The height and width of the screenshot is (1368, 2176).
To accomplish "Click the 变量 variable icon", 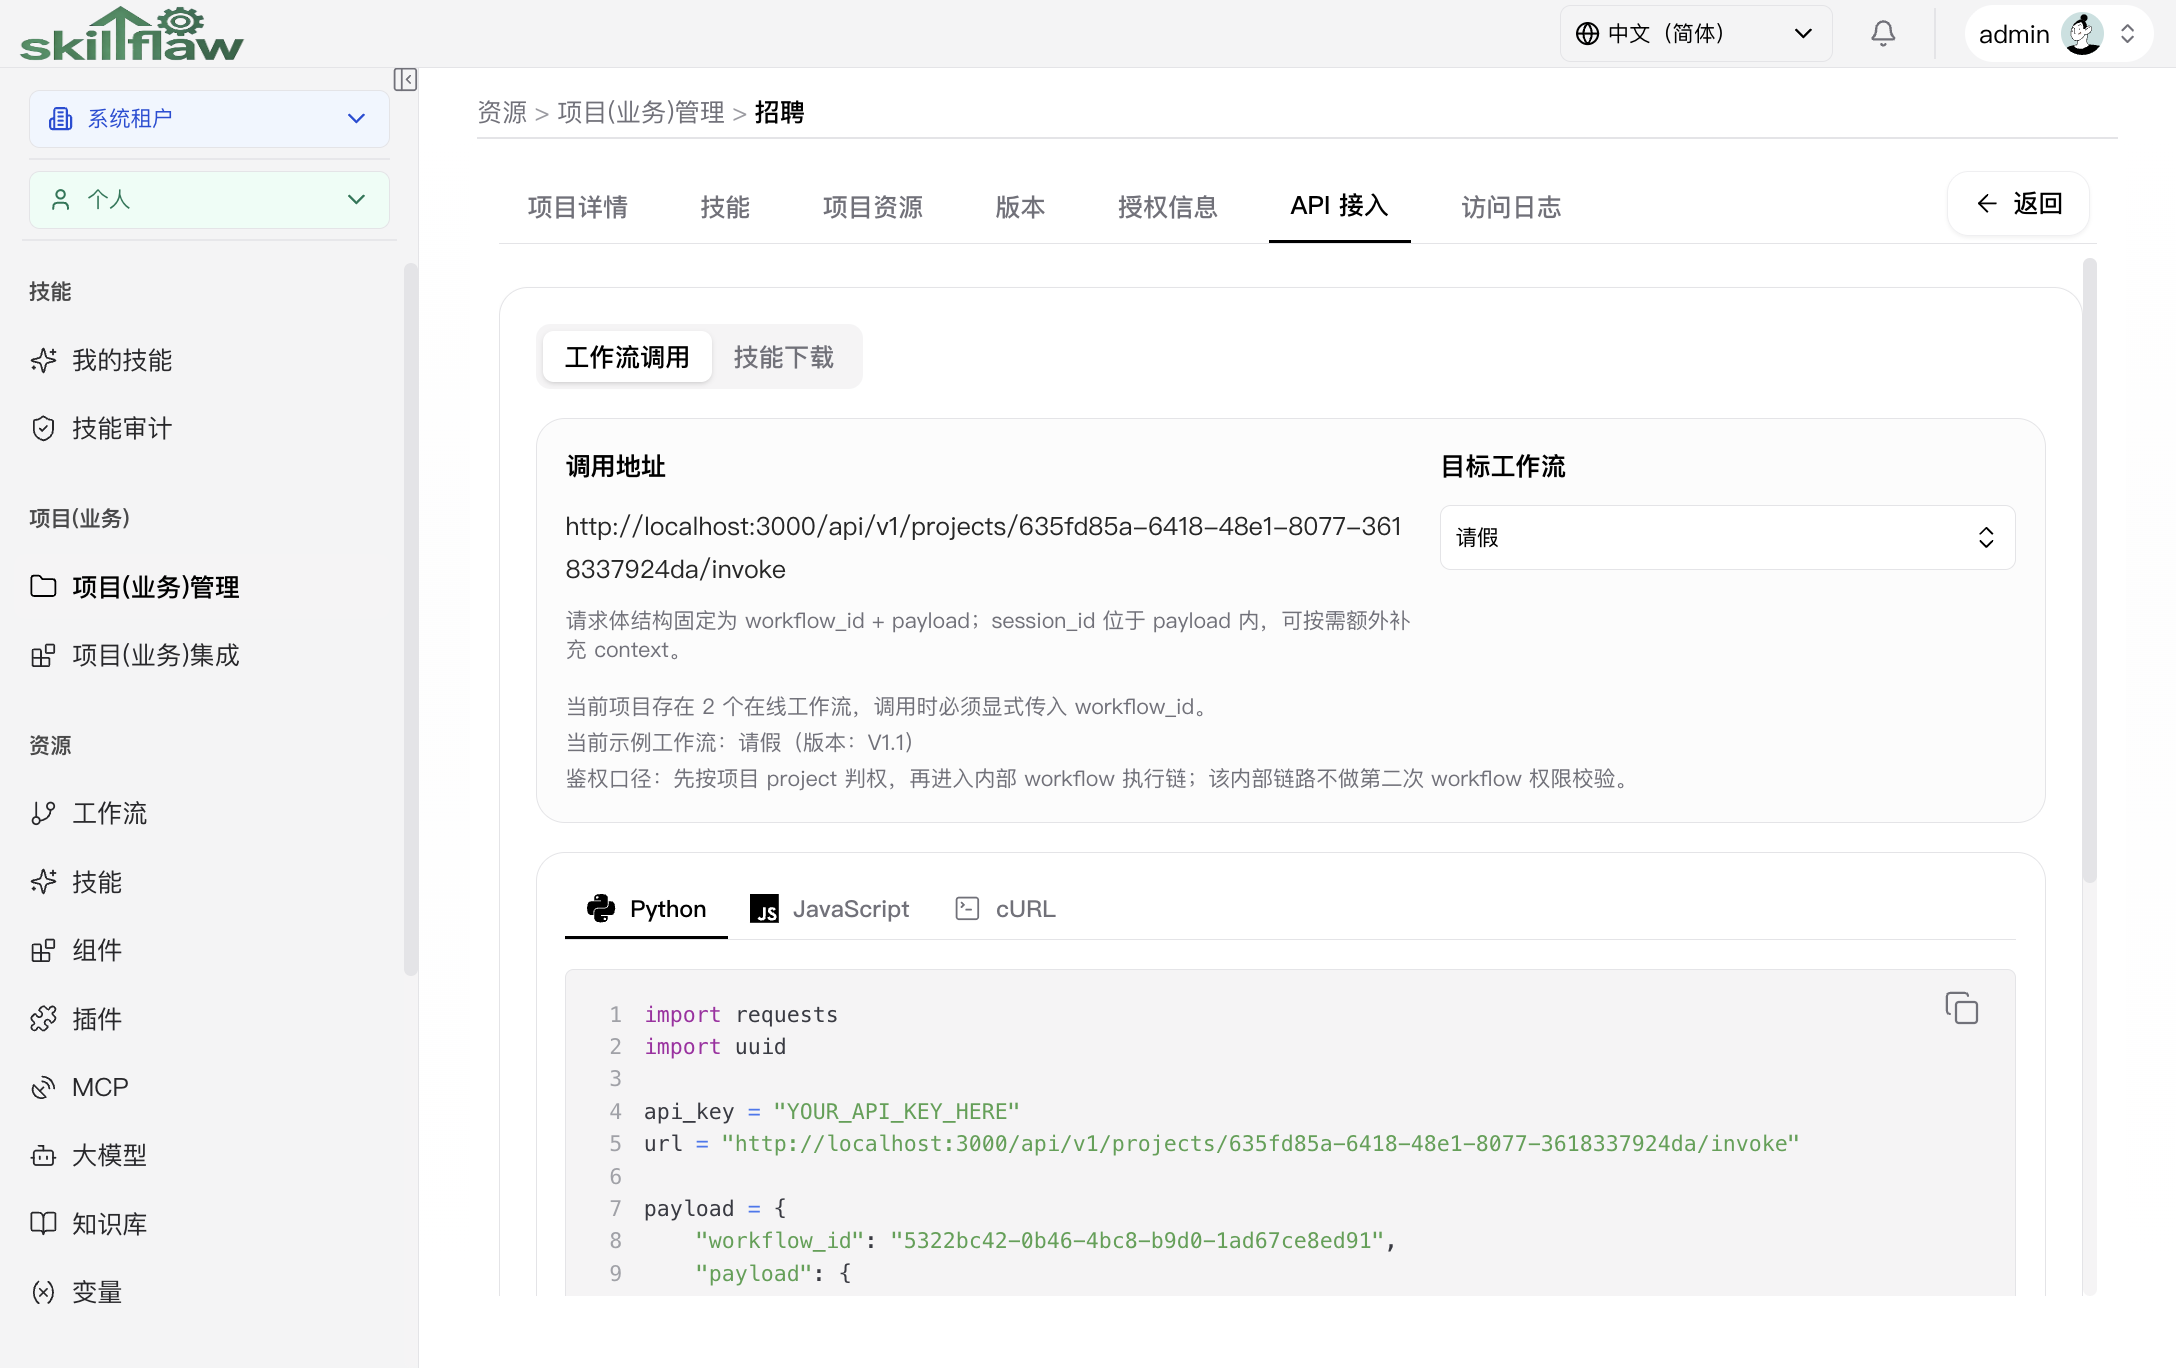I will click(43, 1292).
